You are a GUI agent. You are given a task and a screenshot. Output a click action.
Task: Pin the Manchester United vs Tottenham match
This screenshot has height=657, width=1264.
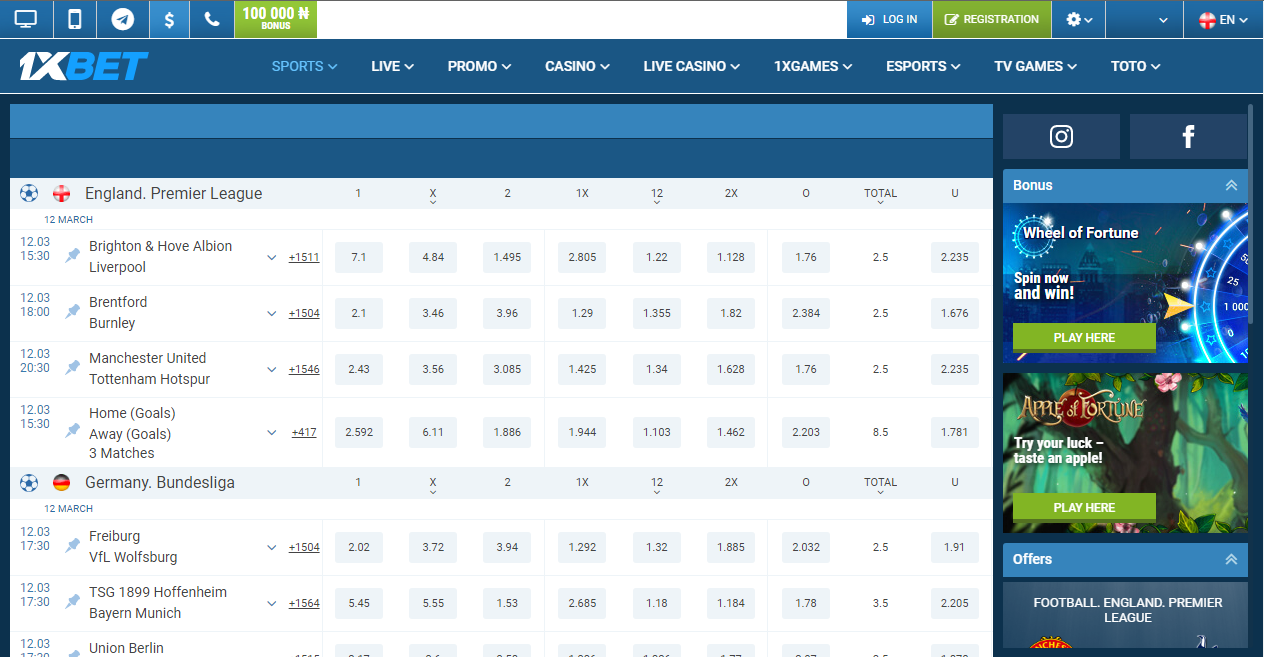[x=70, y=368]
